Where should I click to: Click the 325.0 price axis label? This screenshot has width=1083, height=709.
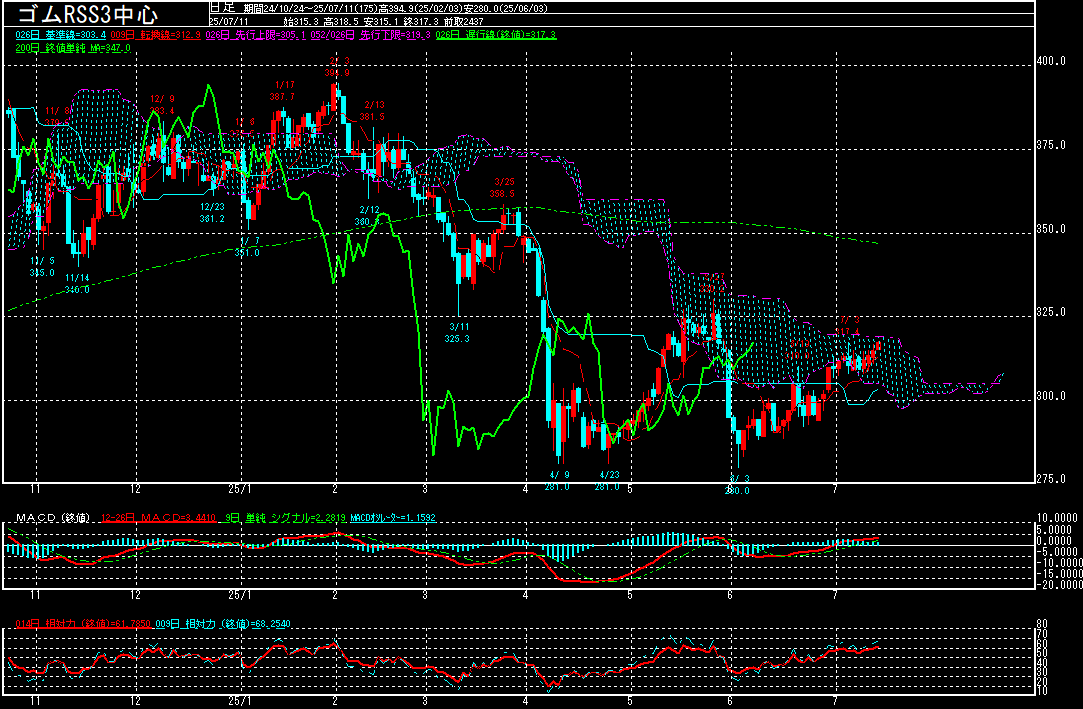point(1051,312)
